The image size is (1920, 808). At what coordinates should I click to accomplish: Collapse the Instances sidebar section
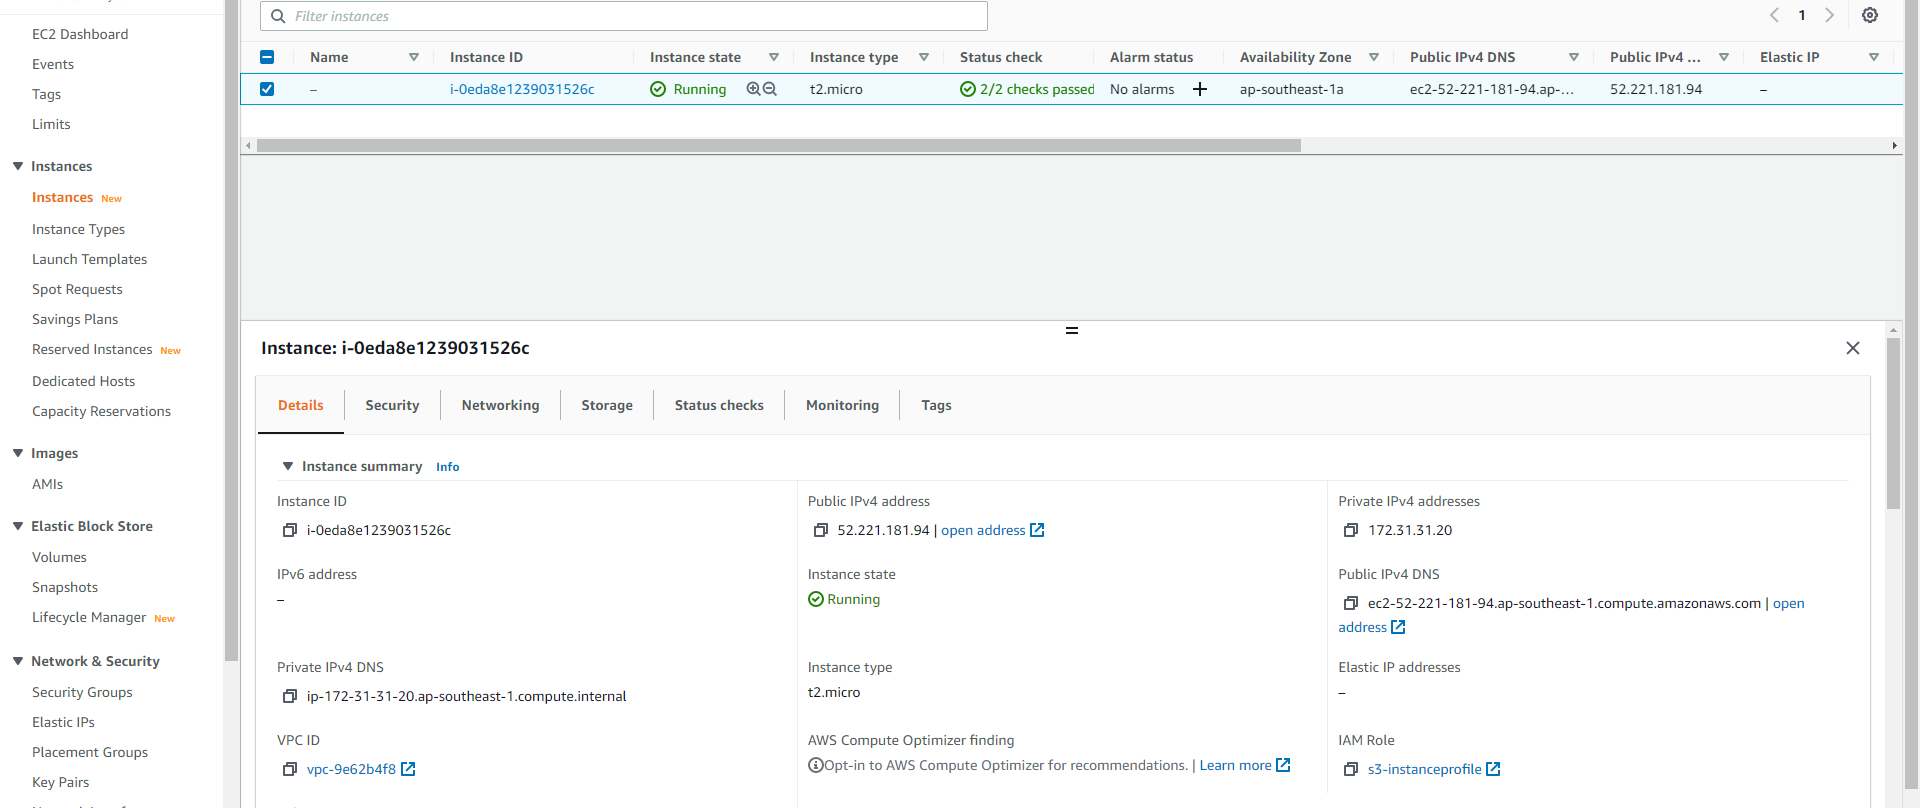(18, 166)
